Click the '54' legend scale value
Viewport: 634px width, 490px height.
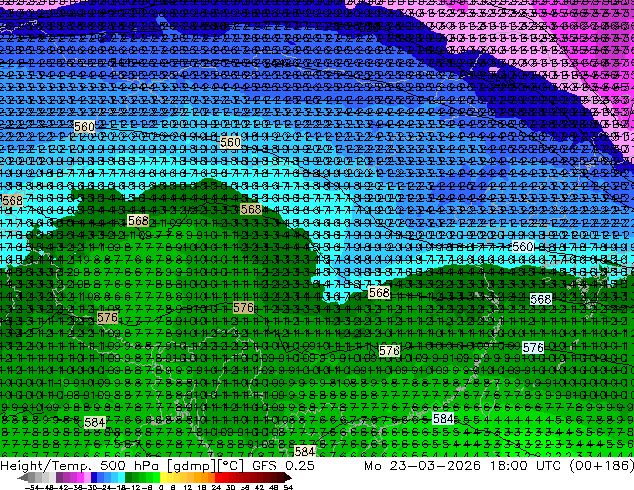288,487
